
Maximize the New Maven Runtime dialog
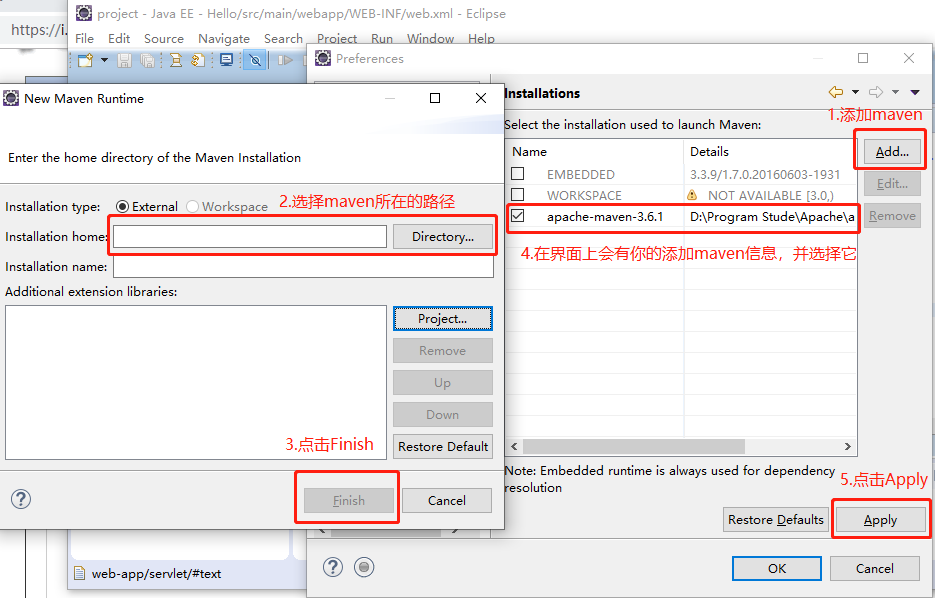click(435, 98)
